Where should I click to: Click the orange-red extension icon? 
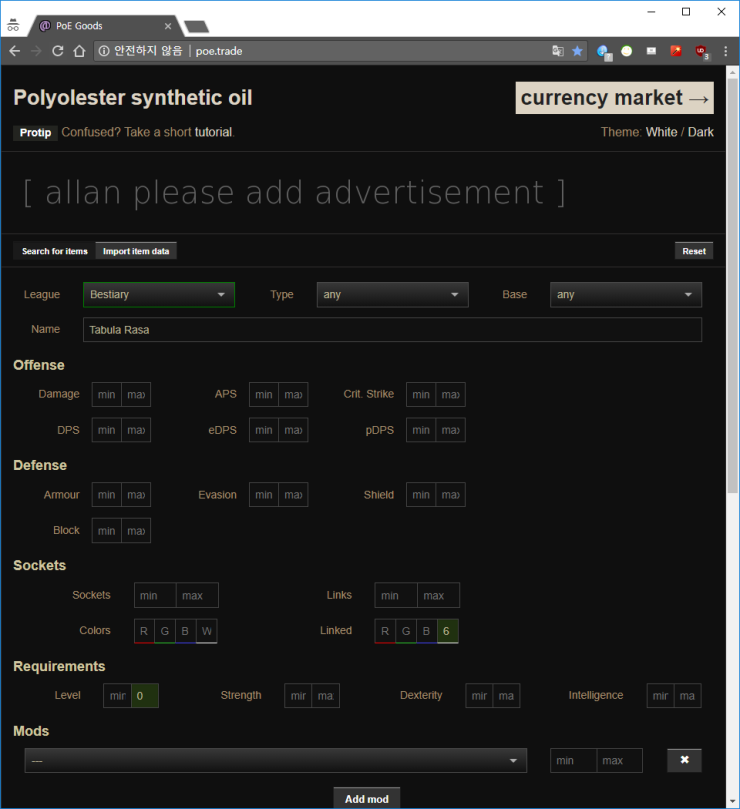676,51
